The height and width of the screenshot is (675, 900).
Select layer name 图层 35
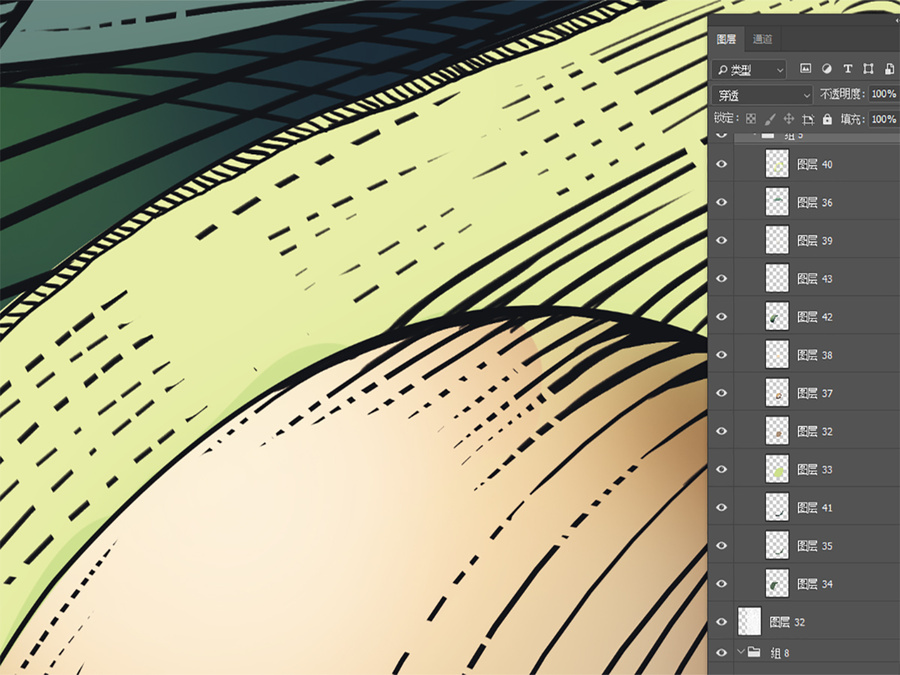click(814, 546)
